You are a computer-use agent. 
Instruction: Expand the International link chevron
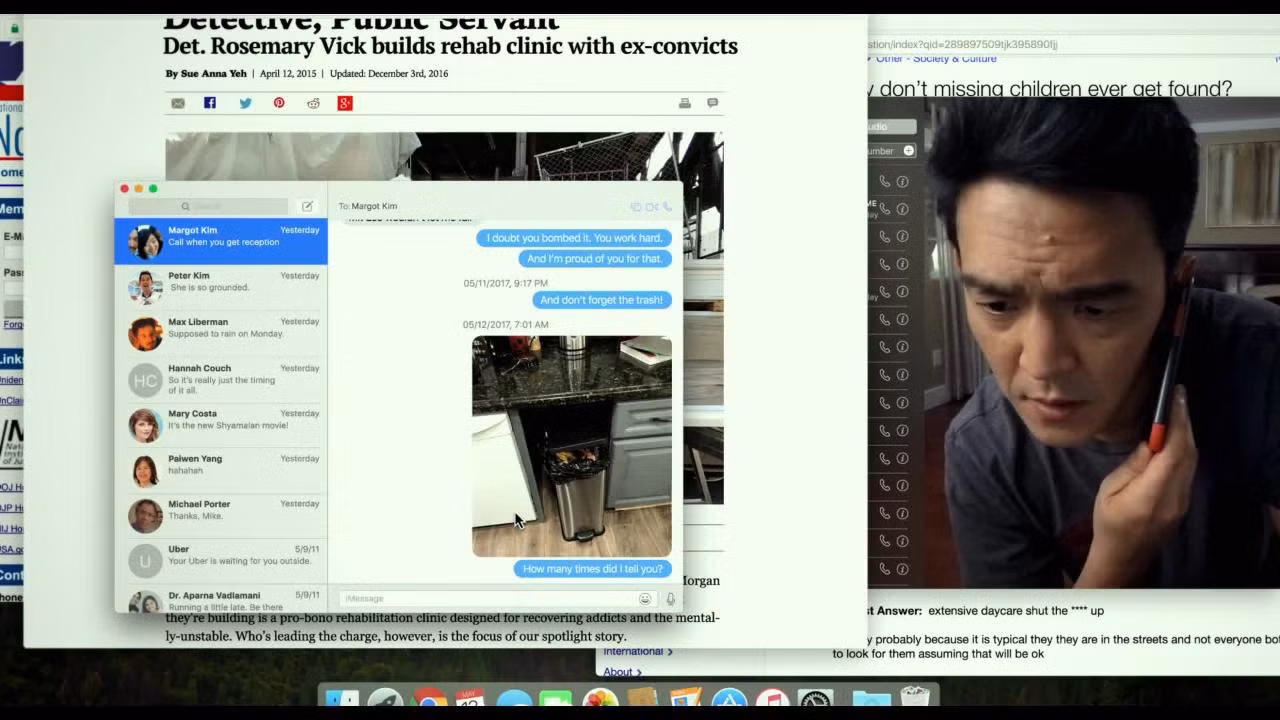tap(670, 652)
